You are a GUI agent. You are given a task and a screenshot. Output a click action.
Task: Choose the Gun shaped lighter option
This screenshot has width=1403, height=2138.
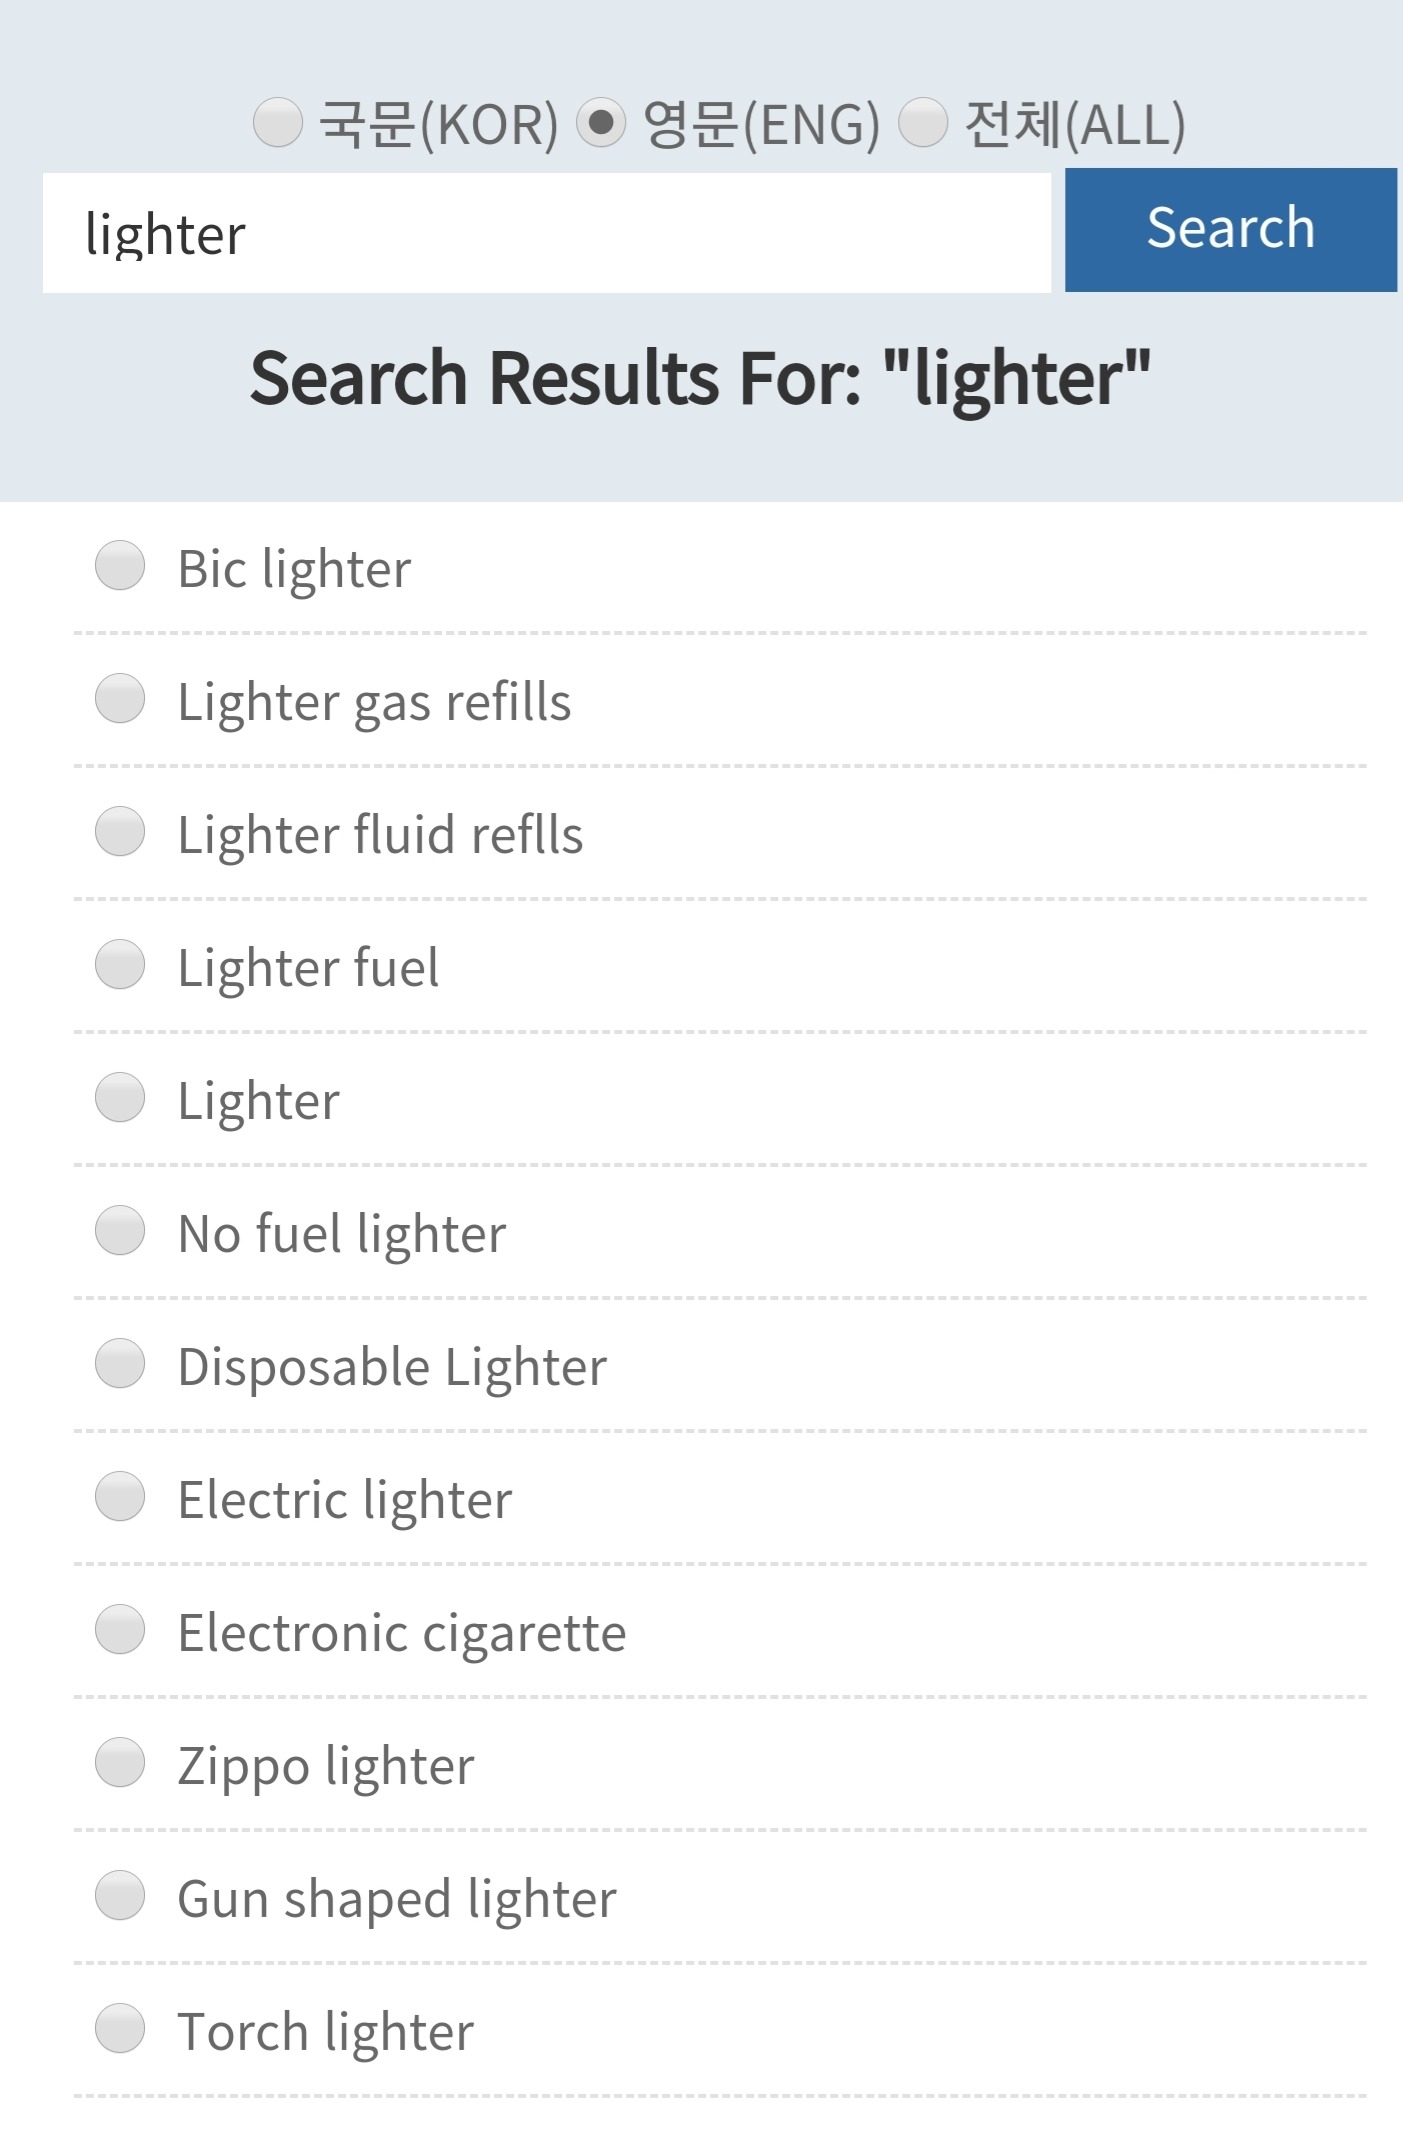tap(120, 1896)
